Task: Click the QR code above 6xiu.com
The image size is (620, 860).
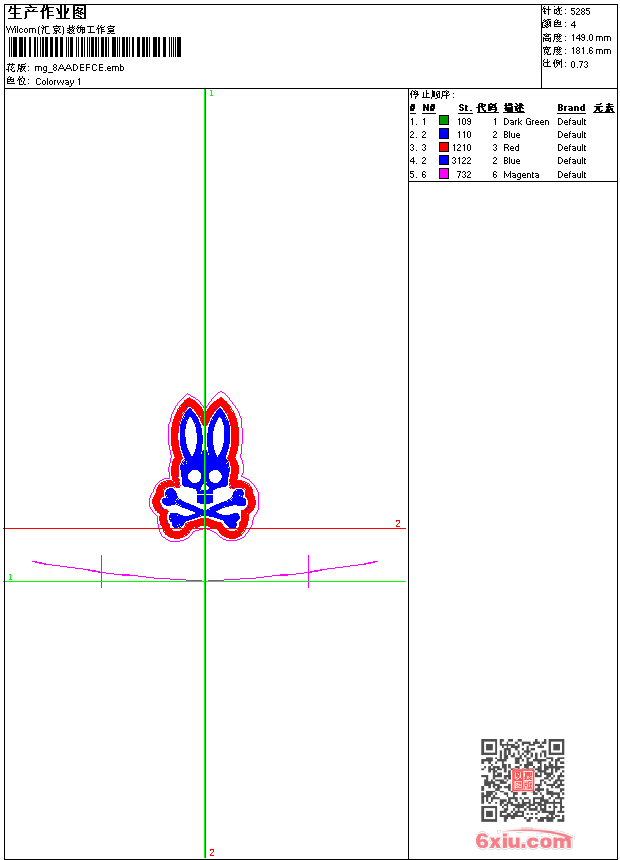Action: click(x=522, y=780)
